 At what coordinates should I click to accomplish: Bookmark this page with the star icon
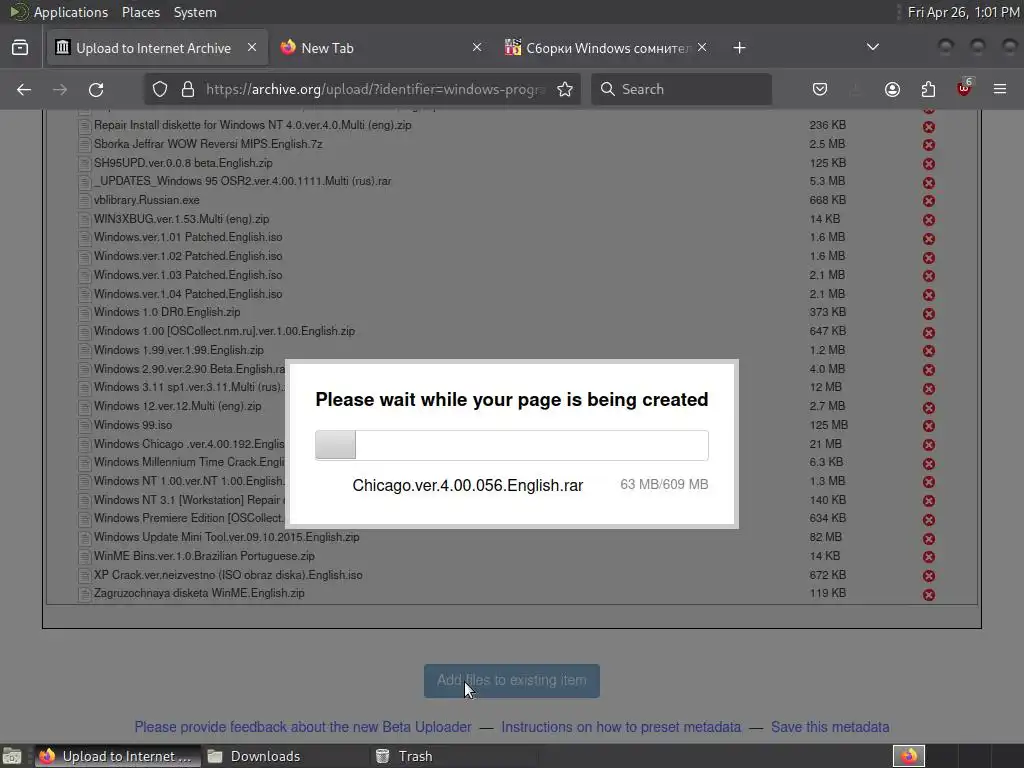pyautogui.click(x=565, y=89)
